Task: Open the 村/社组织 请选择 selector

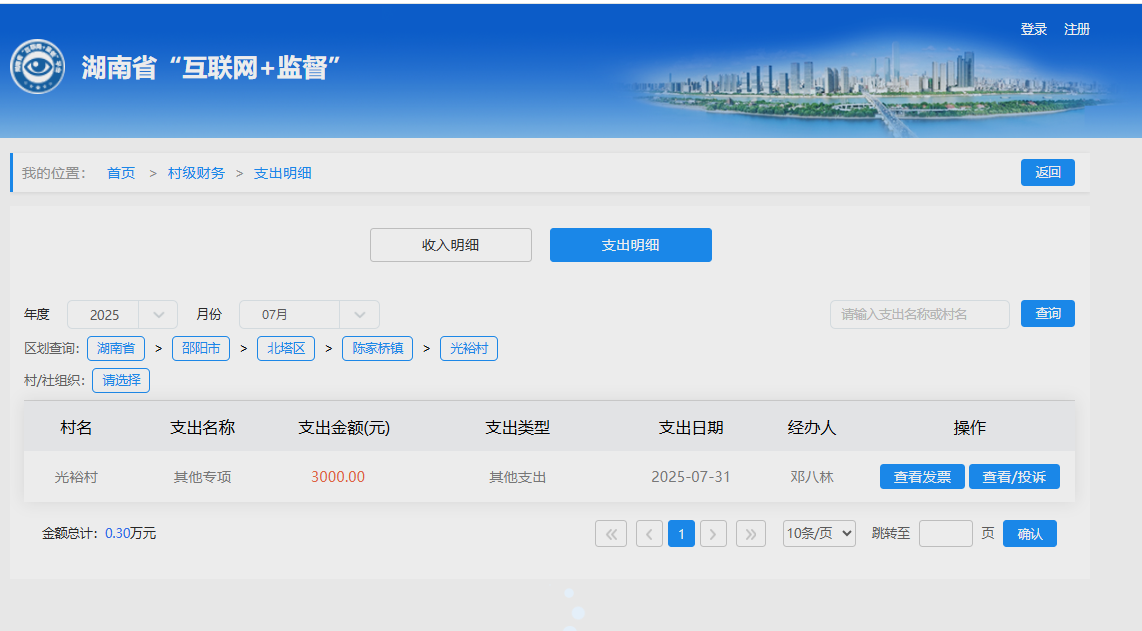Action: point(121,380)
